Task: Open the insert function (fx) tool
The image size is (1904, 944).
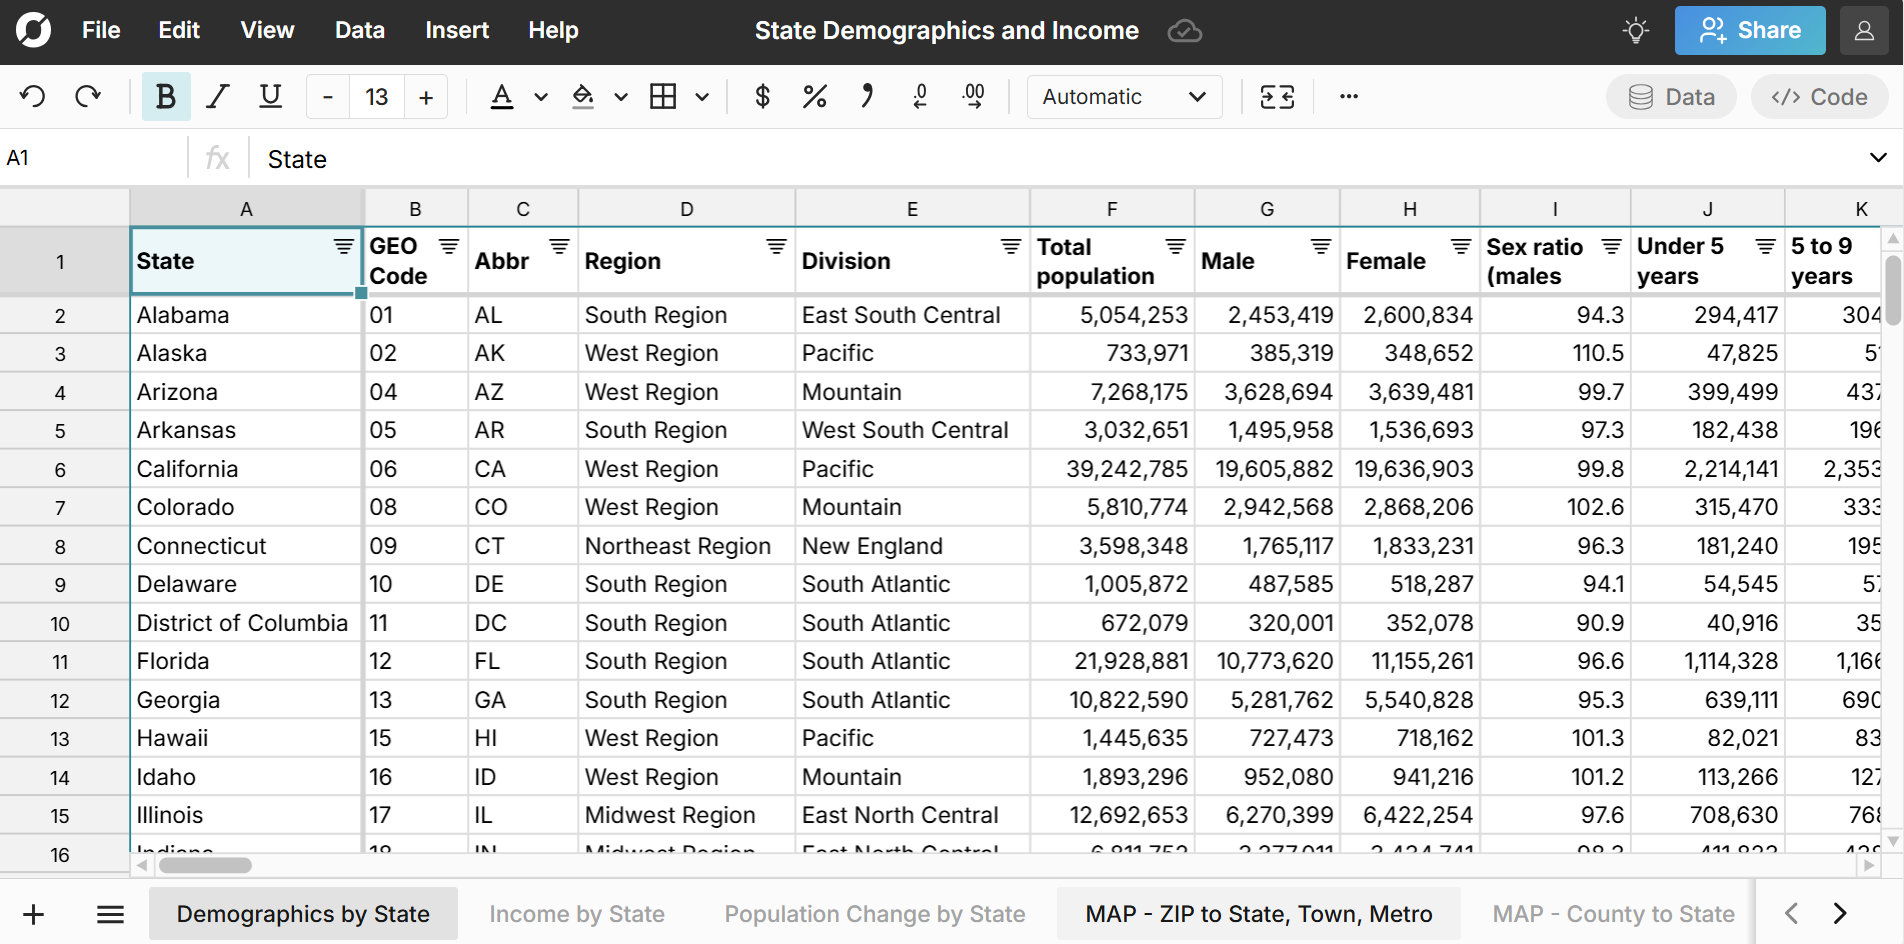Action: point(217,157)
